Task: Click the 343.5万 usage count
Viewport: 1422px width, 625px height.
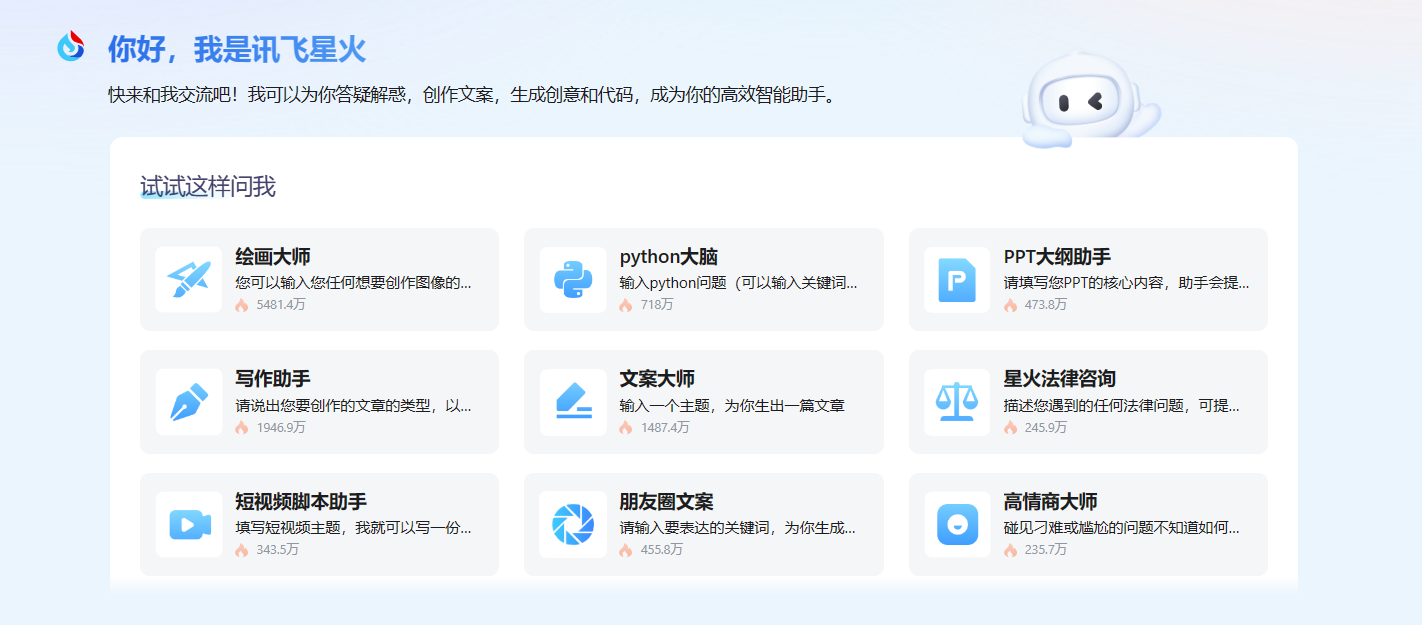Action: [277, 550]
